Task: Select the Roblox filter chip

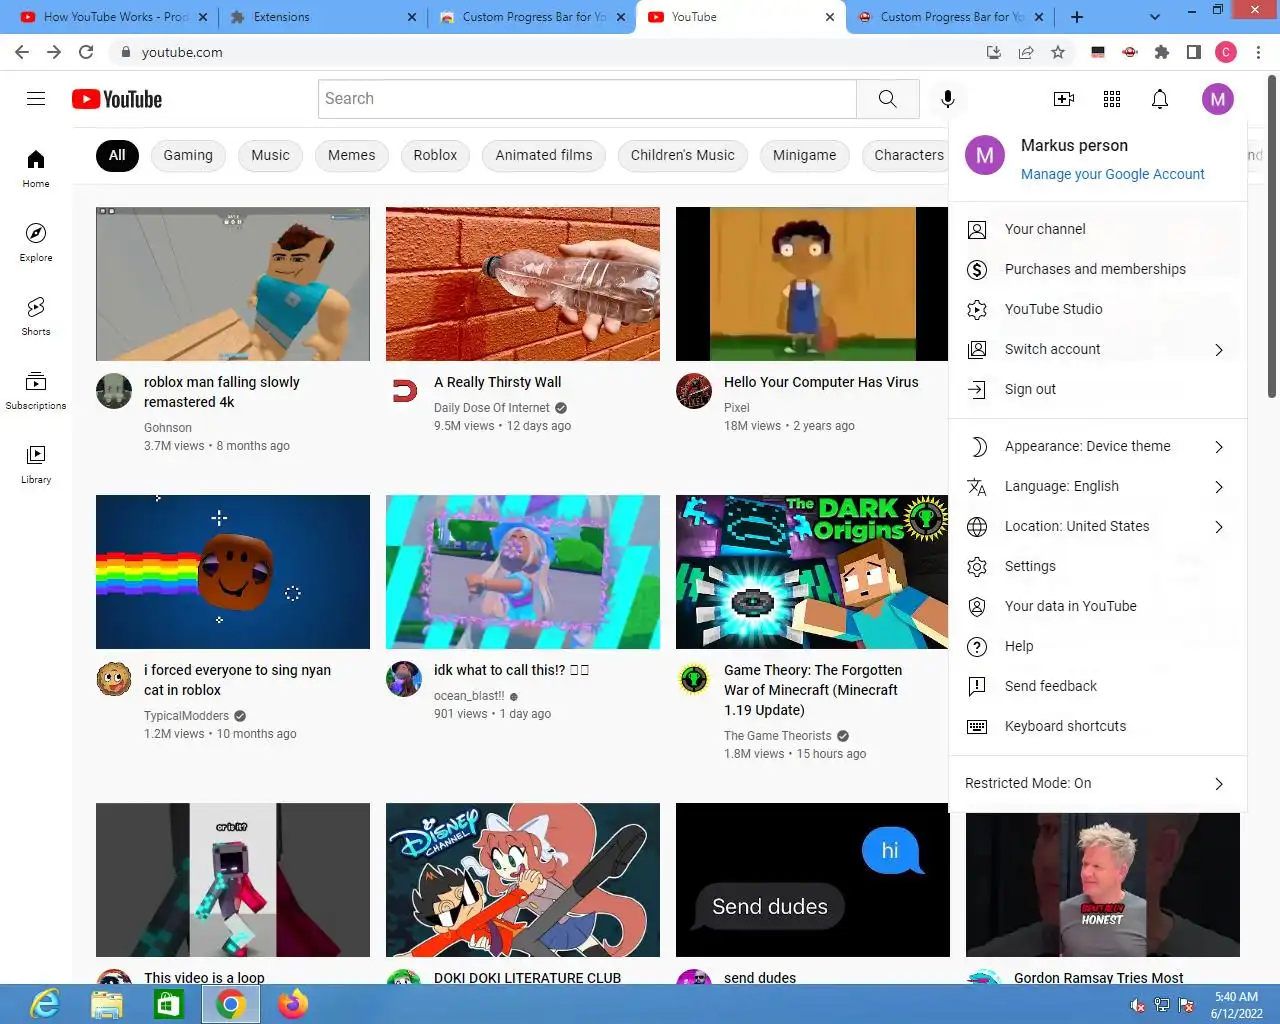Action: click(435, 155)
